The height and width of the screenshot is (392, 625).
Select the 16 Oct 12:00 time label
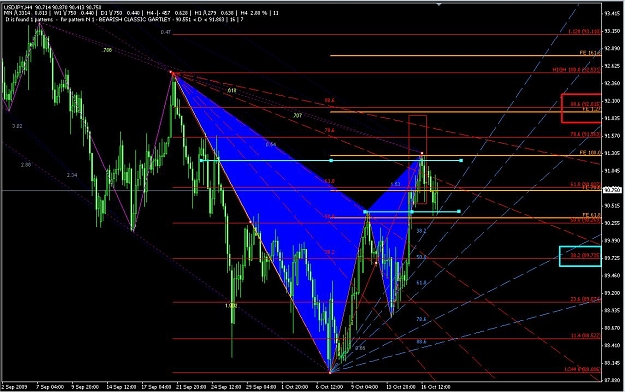(436, 387)
